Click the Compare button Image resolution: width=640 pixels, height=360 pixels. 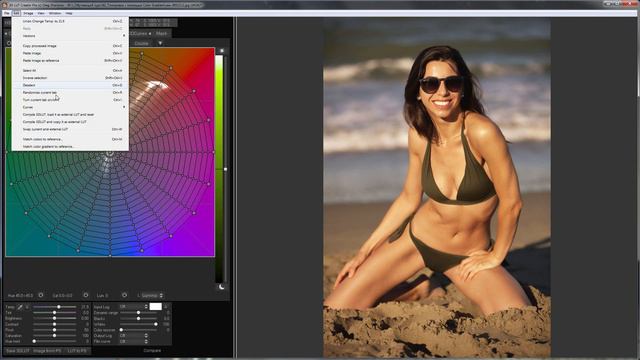(152, 351)
